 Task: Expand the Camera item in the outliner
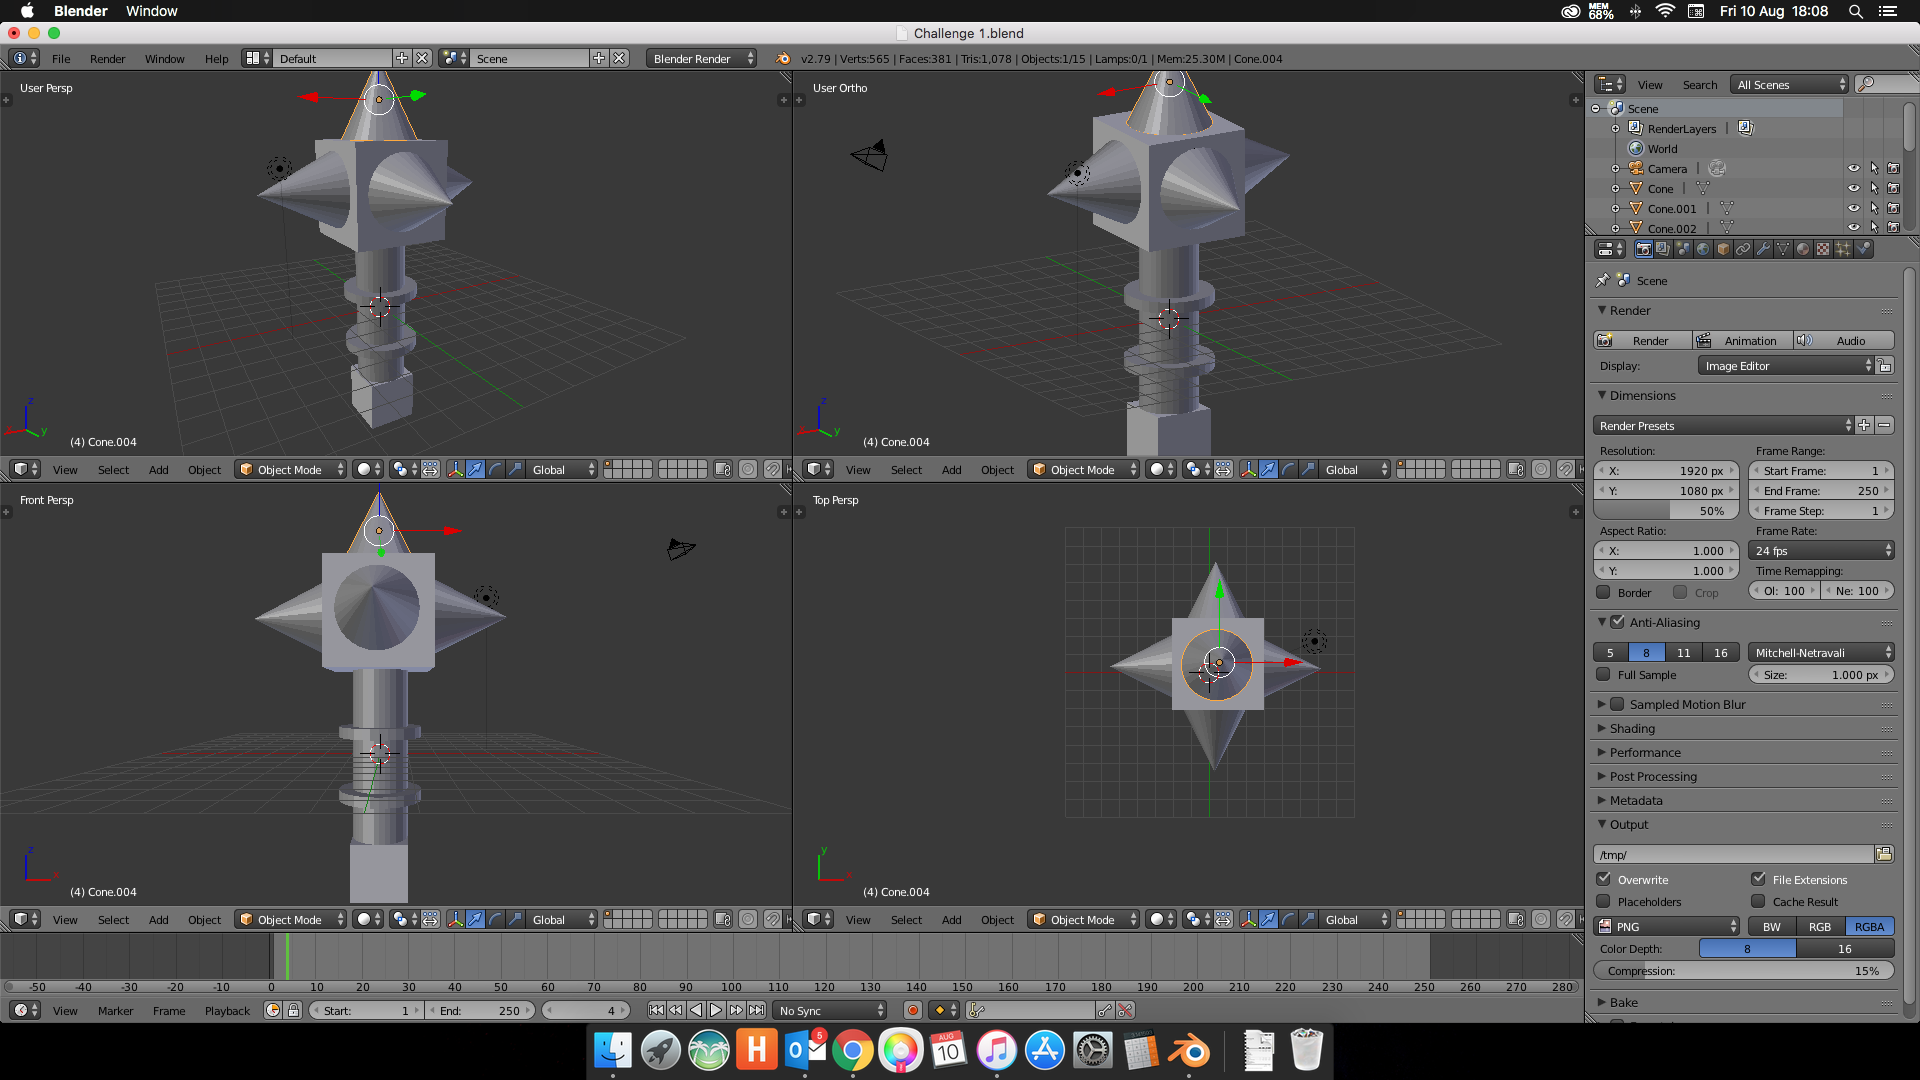coord(1616,168)
